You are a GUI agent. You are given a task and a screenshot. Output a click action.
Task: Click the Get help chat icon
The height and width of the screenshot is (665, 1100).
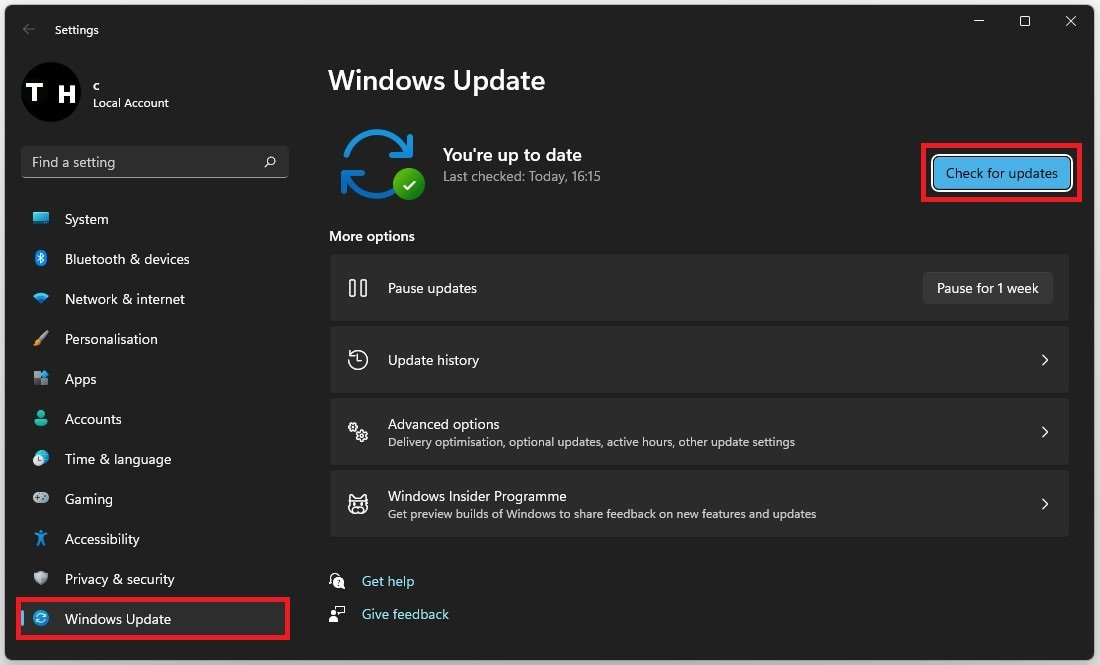point(337,580)
